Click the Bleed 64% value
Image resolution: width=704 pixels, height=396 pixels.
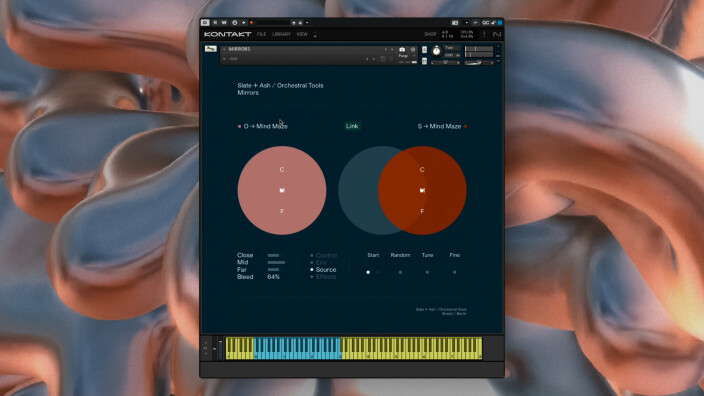coord(273,277)
